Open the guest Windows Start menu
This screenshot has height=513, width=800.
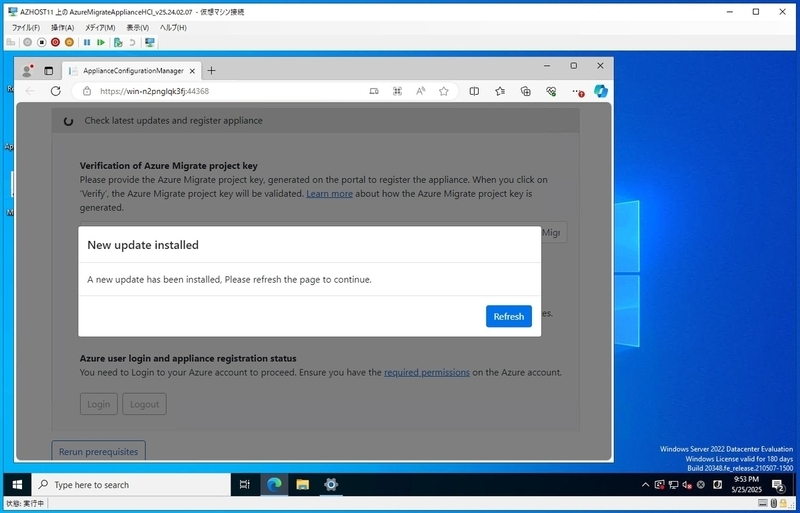17,484
